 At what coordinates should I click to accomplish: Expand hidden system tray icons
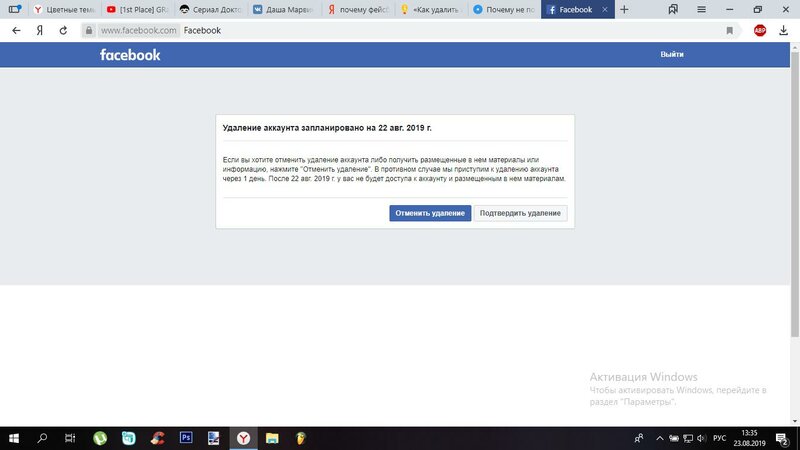click(659, 438)
